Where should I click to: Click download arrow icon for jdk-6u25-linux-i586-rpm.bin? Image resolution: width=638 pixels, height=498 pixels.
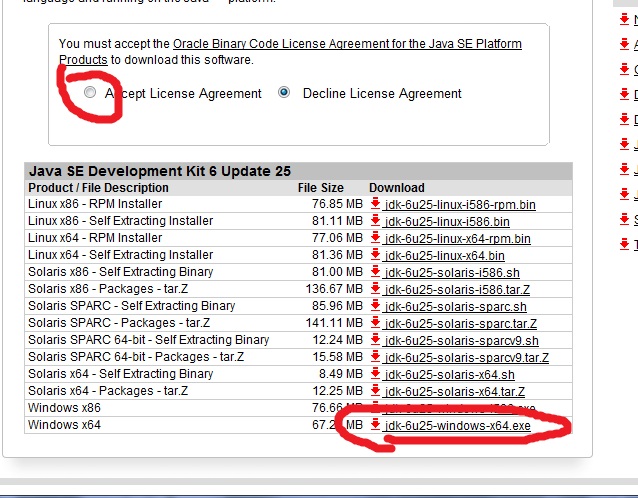pyautogui.click(x=376, y=204)
